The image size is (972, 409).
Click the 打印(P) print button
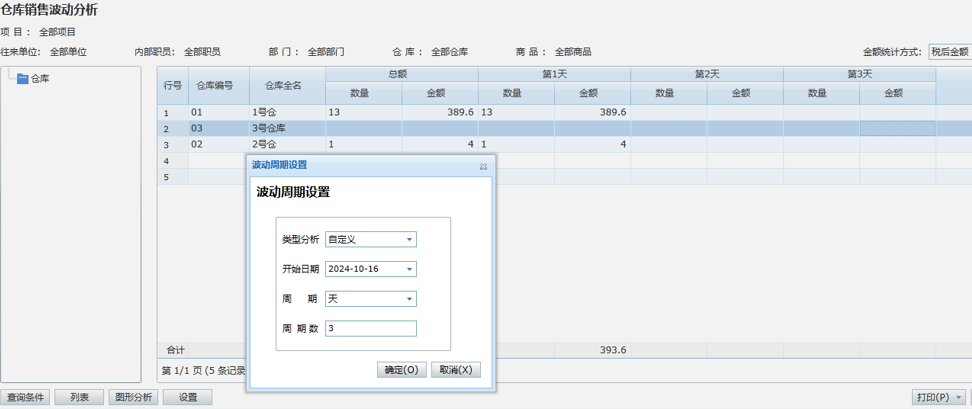tap(933, 397)
